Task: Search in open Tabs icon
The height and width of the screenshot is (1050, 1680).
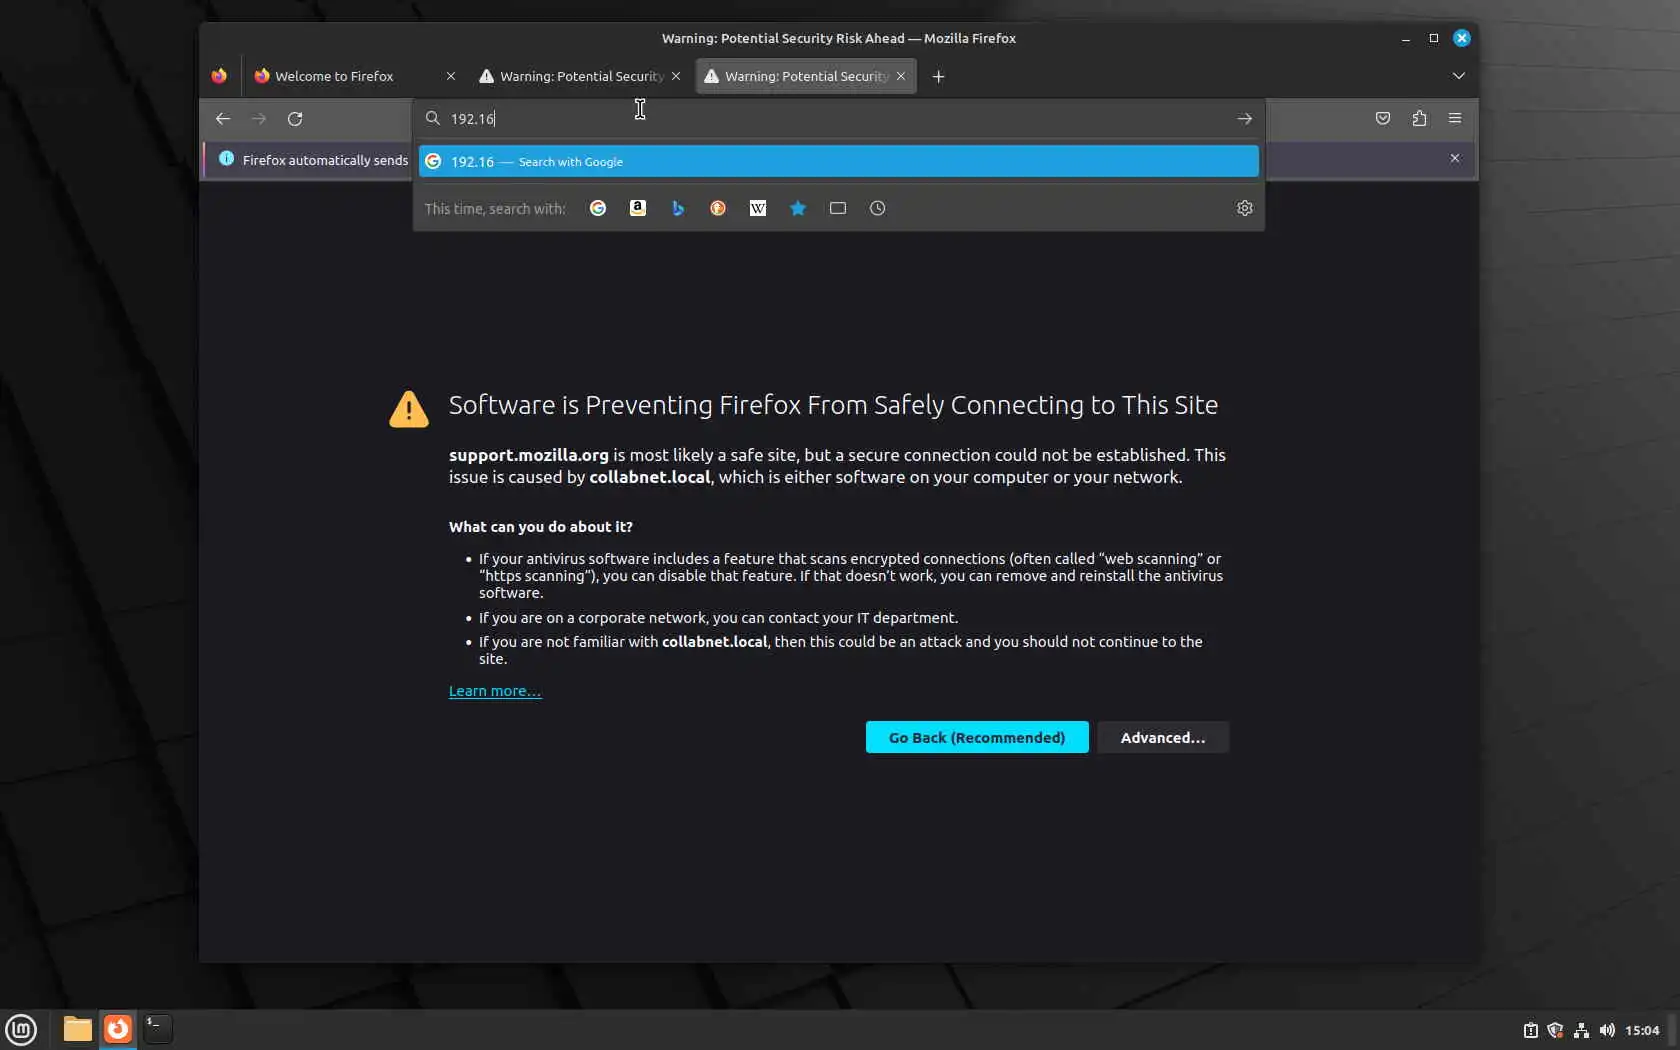Action: pos(838,208)
